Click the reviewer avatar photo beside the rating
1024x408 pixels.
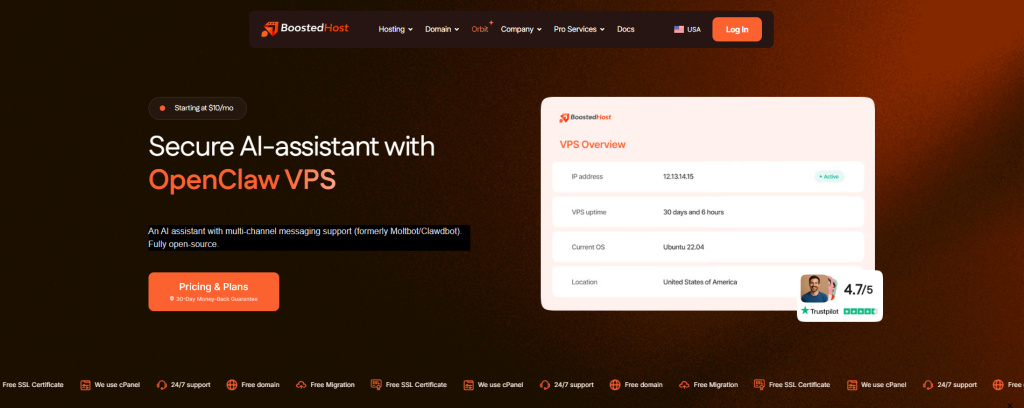pyautogui.click(x=816, y=289)
